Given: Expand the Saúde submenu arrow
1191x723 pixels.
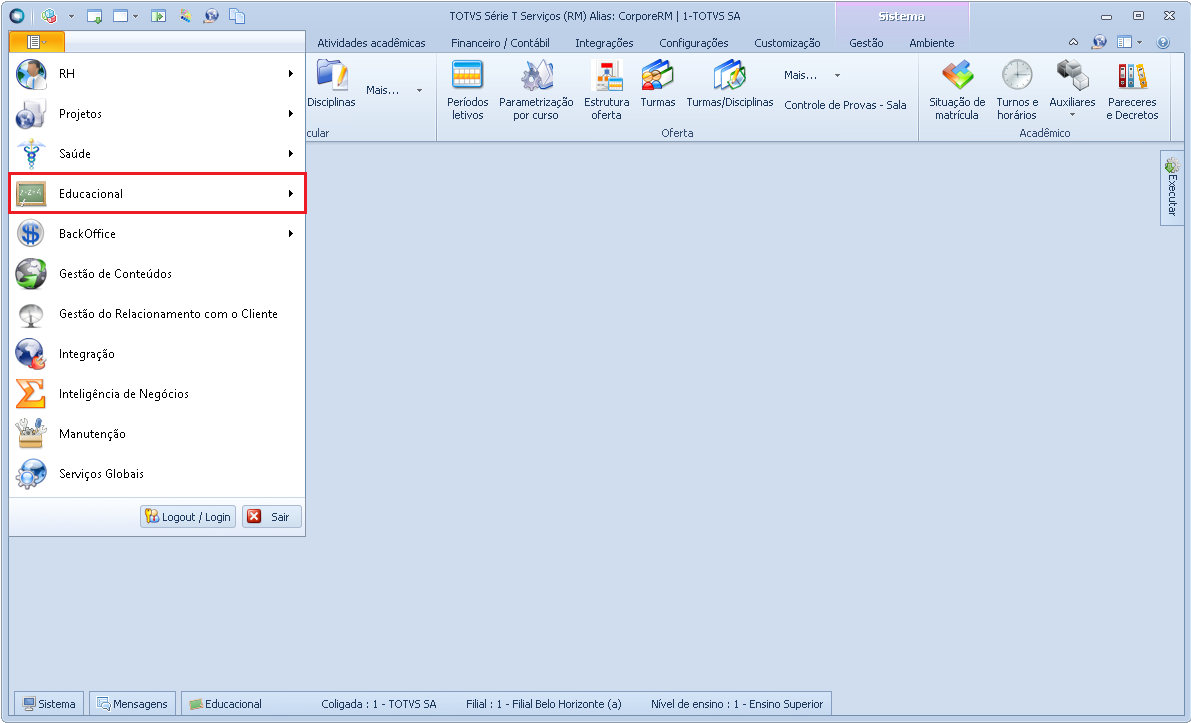Looking at the screenshot, I should pyautogui.click(x=290, y=153).
